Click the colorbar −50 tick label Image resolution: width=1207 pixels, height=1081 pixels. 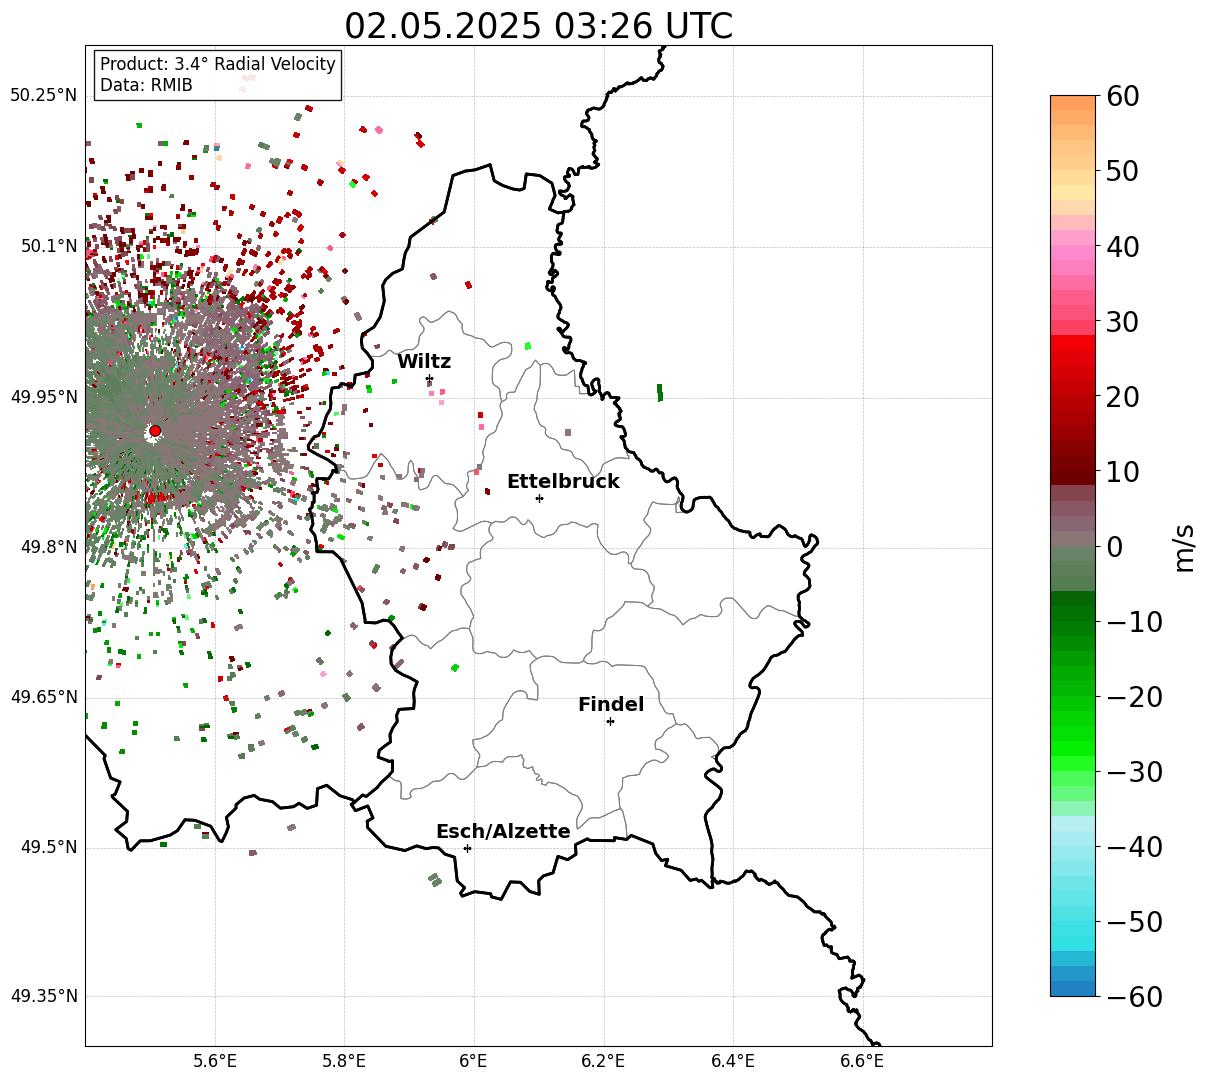1134,921
